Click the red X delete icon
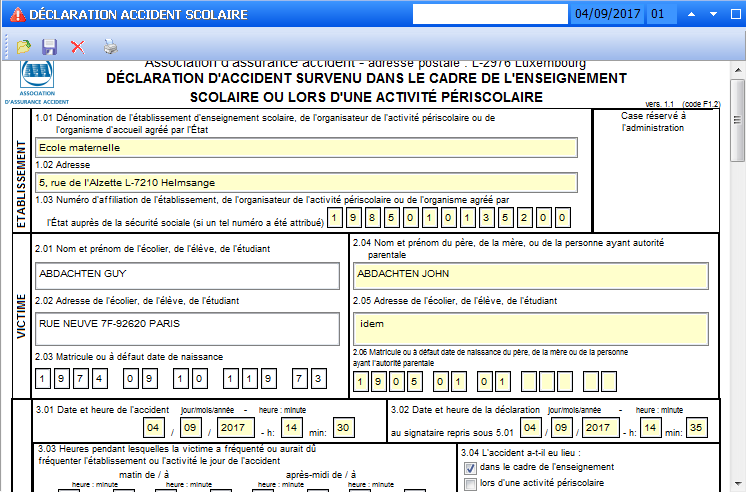This screenshot has height=493, width=747. 77,46
